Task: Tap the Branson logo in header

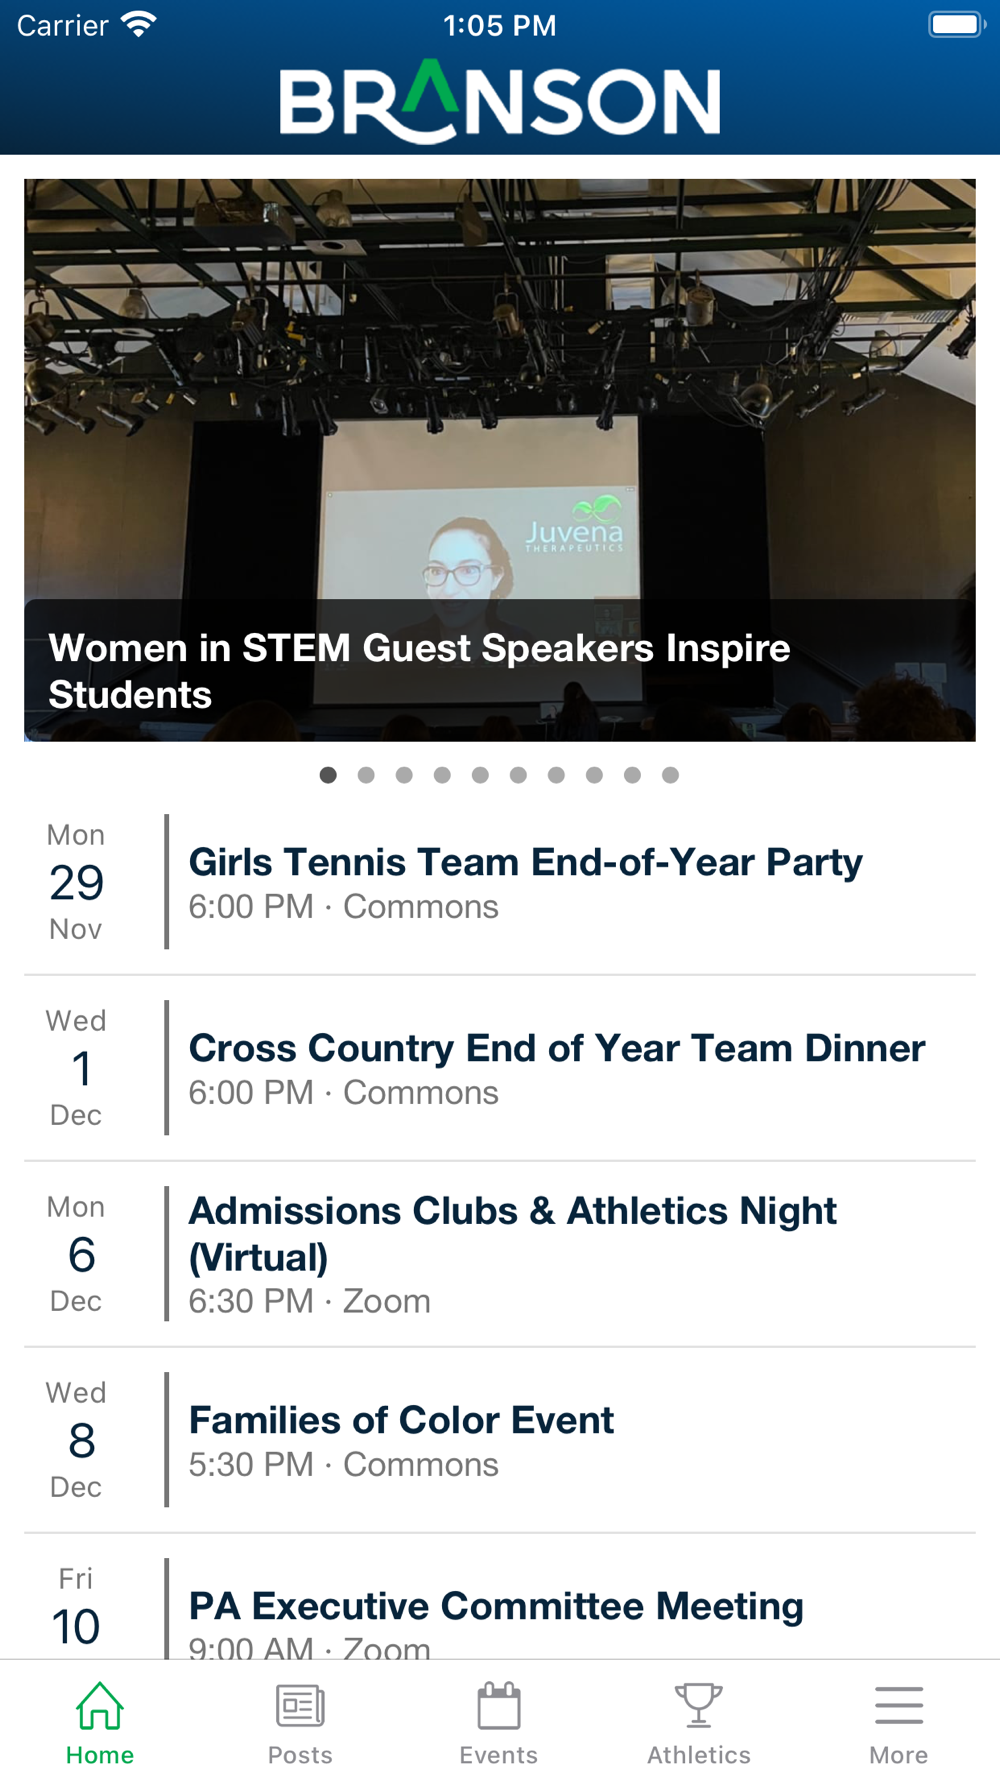Action: 500,101
